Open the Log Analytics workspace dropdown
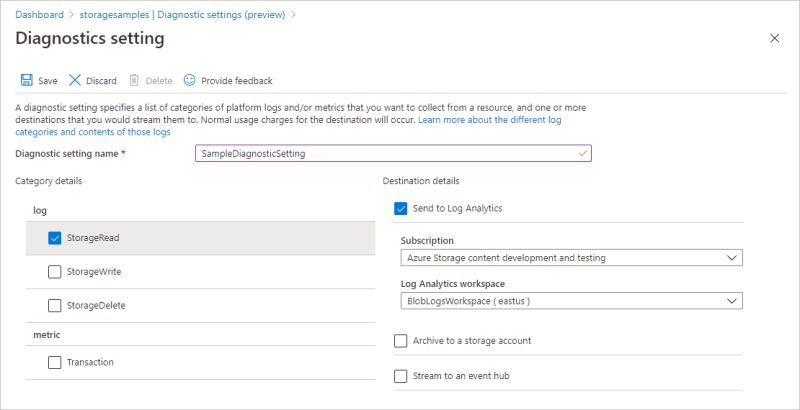The image size is (800, 410). [x=571, y=301]
